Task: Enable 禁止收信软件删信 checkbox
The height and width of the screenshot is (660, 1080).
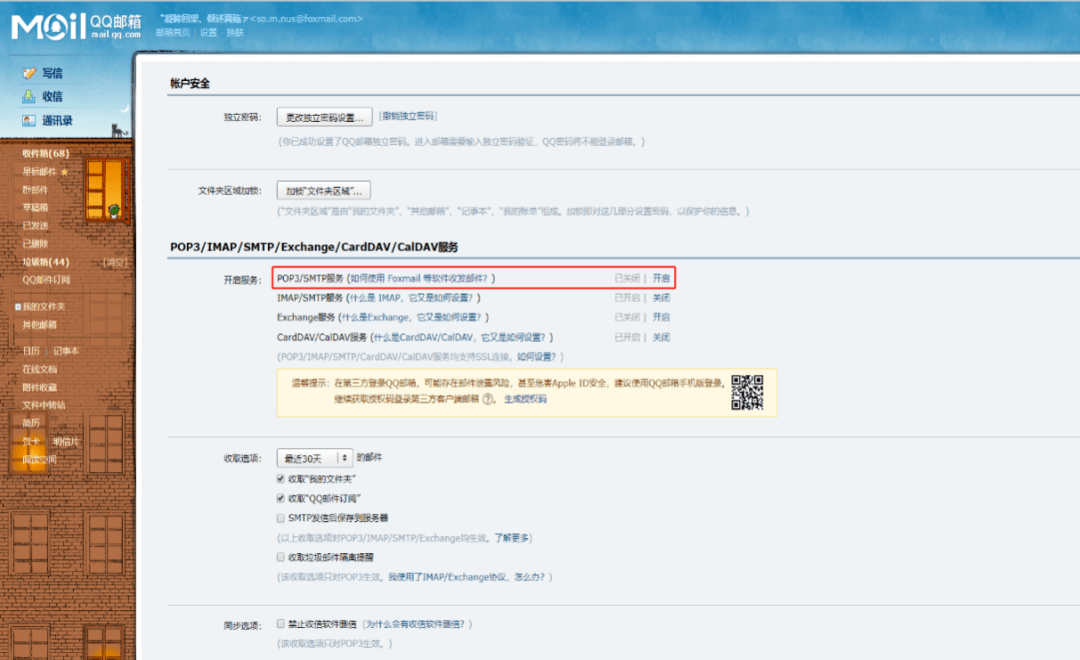Action: click(x=281, y=623)
